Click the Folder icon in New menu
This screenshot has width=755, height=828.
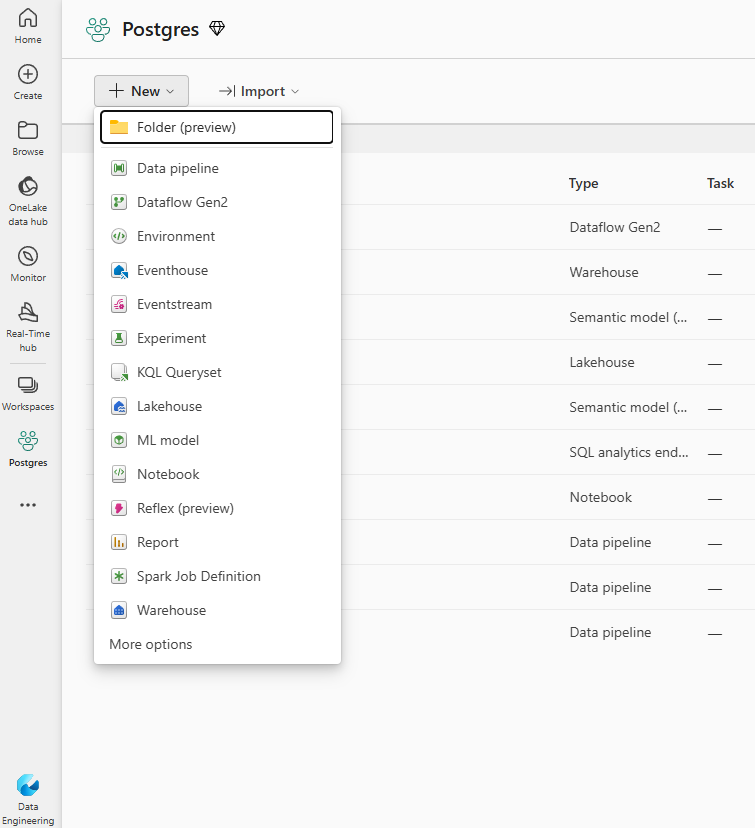coord(119,127)
